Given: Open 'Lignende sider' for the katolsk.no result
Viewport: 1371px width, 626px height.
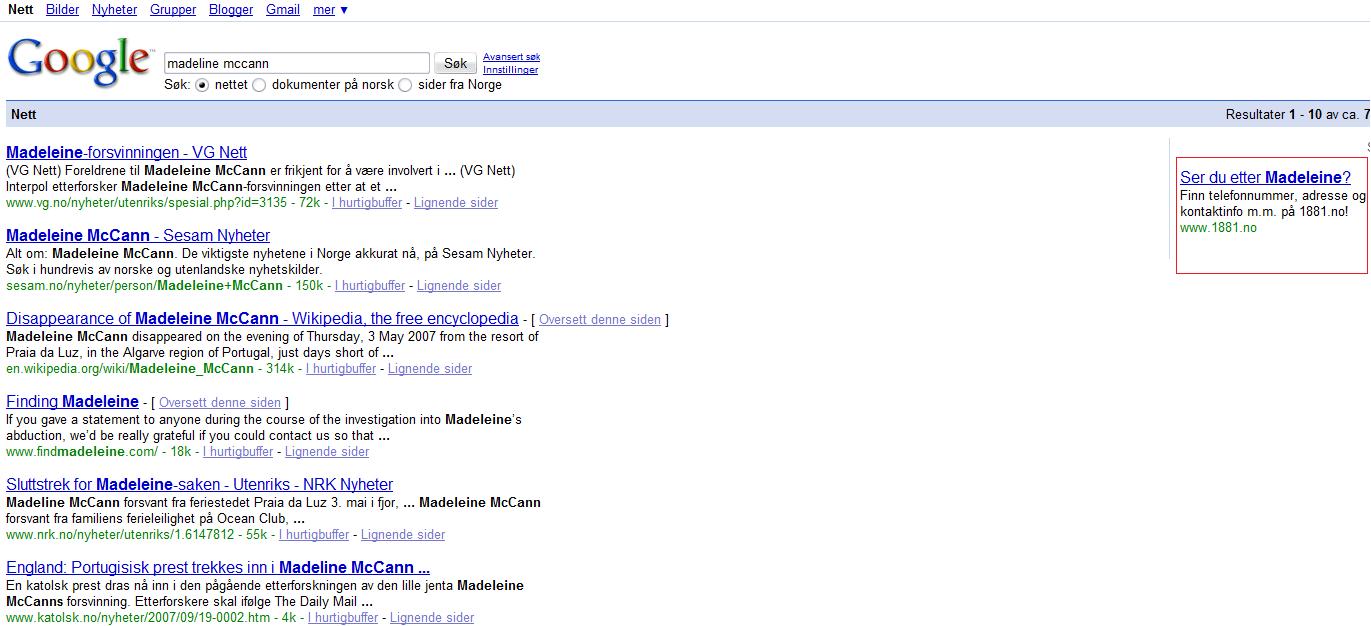Looking at the screenshot, I should click(432, 618).
